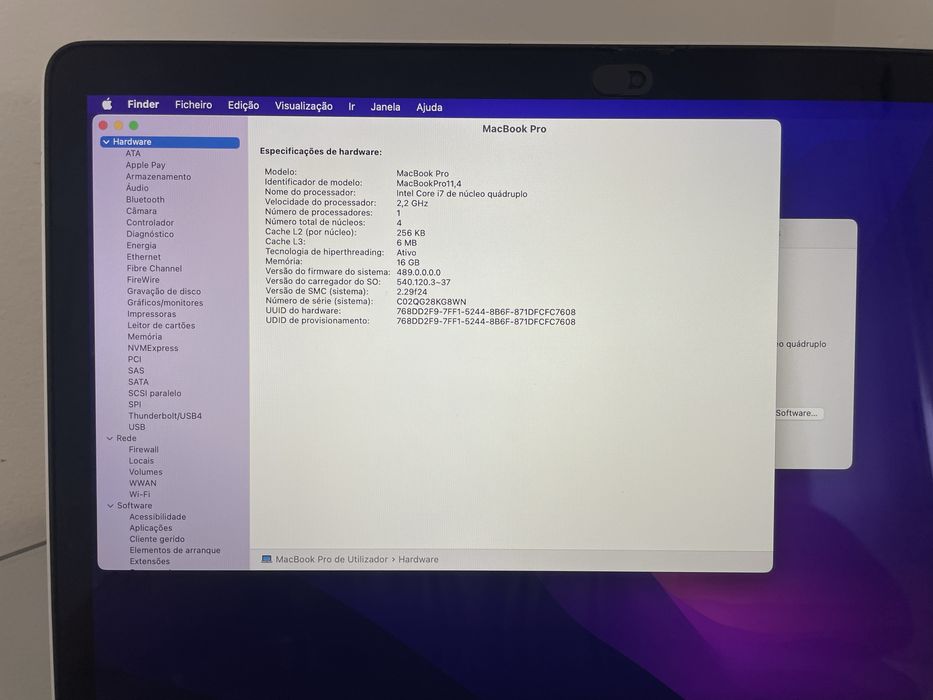Select USB in the sidebar
The height and width of the screenshot is (700, 933).
point(137,427)
